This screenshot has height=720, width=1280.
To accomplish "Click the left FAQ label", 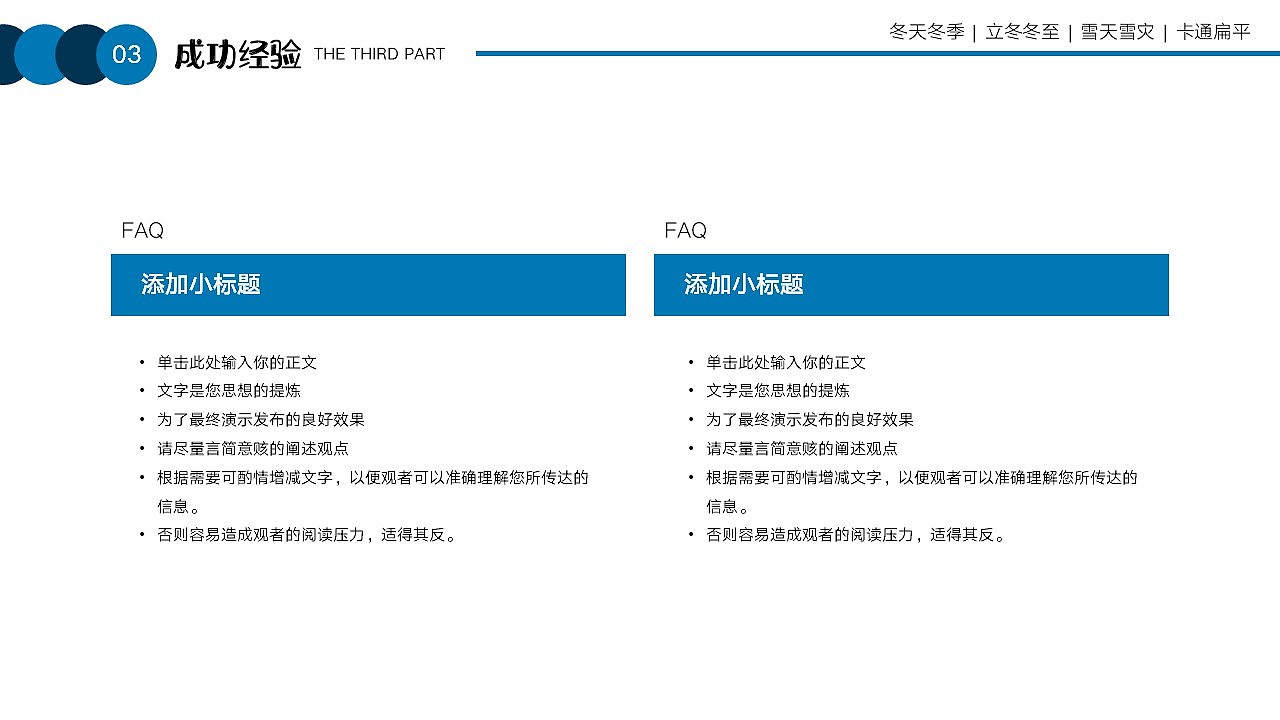I will (143, 231).
